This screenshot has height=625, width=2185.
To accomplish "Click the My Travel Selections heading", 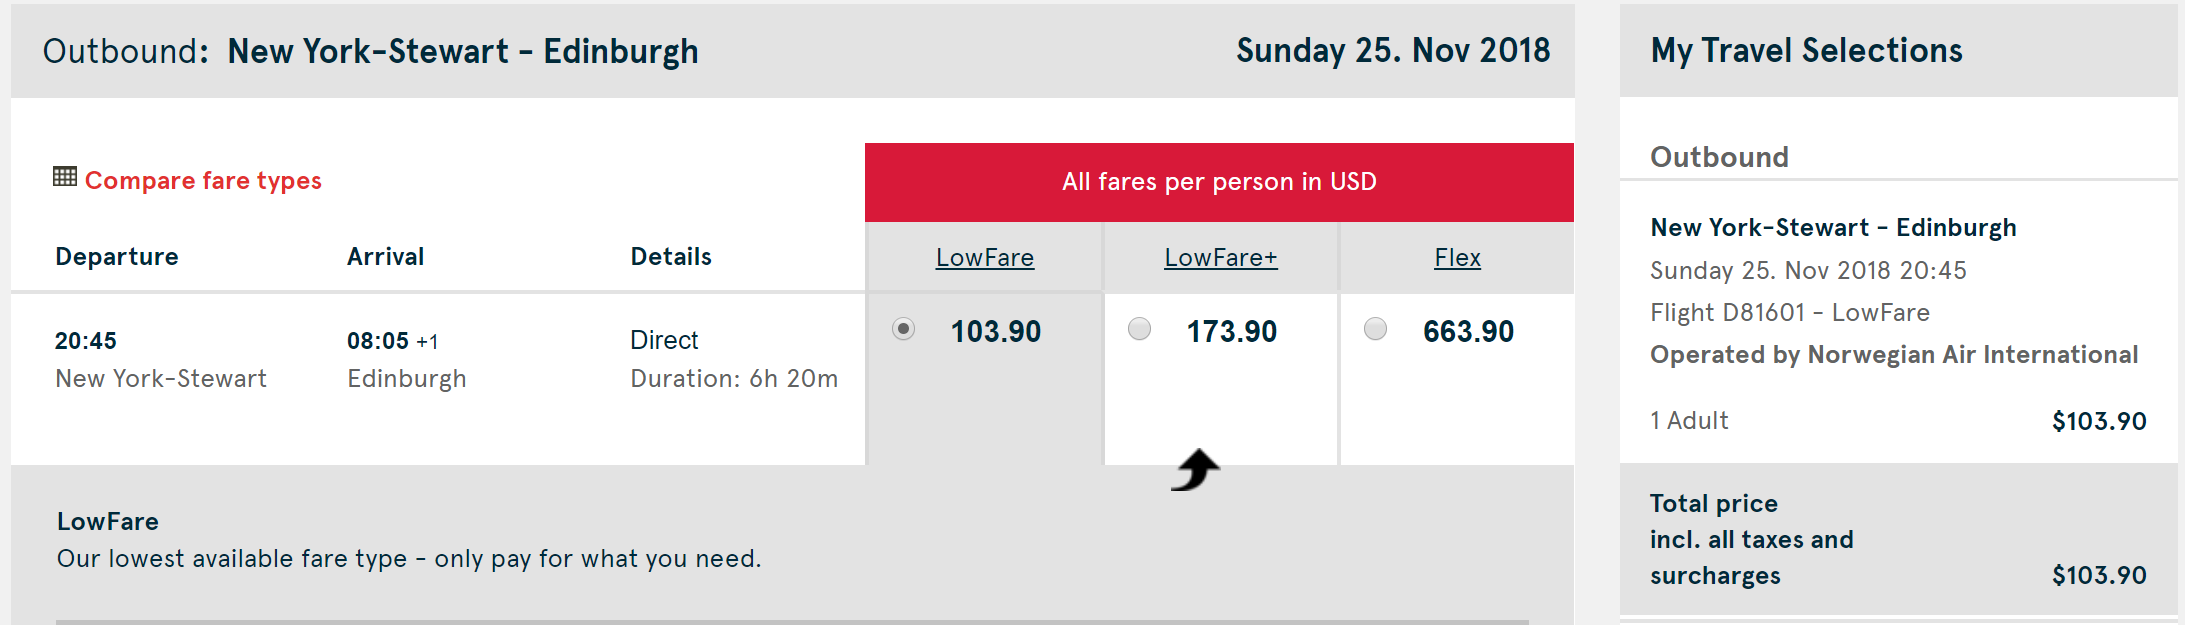I will tap(1806, 51).
